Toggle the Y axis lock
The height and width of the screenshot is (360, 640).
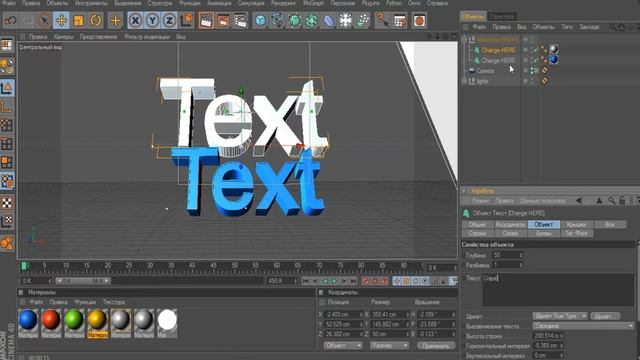(x=152, y=20)
